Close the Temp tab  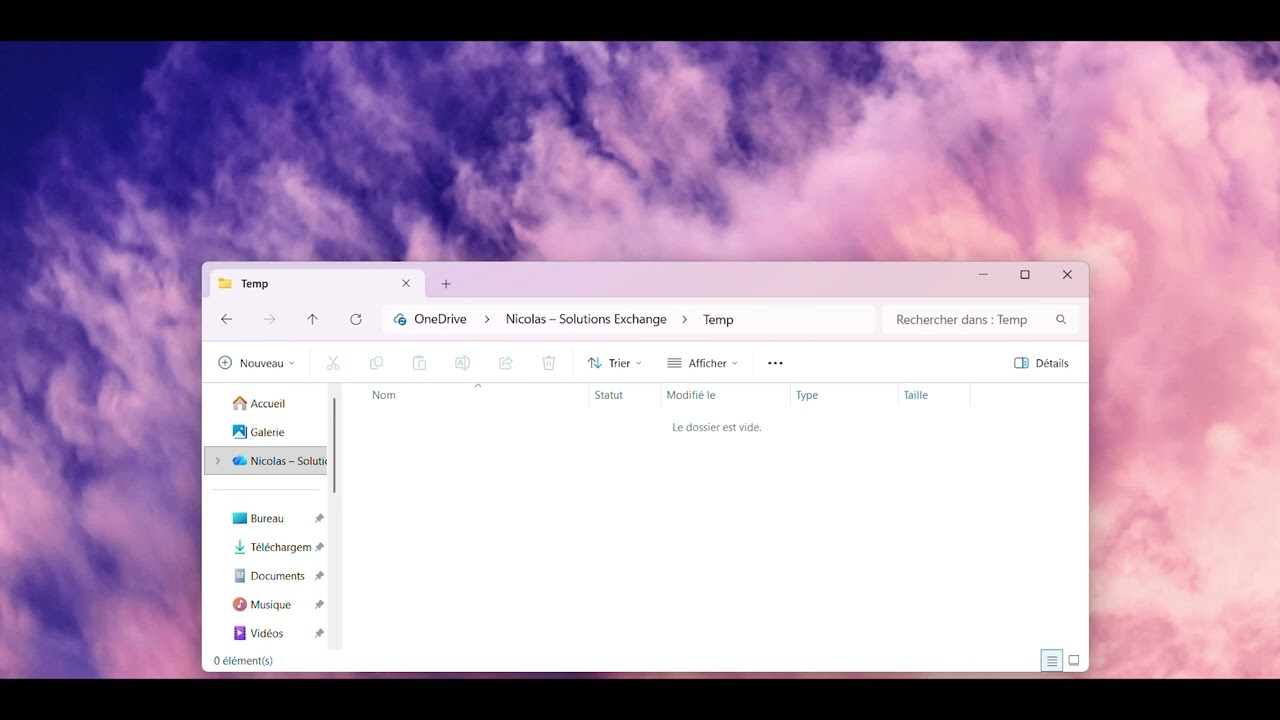[x=406, y=284]
